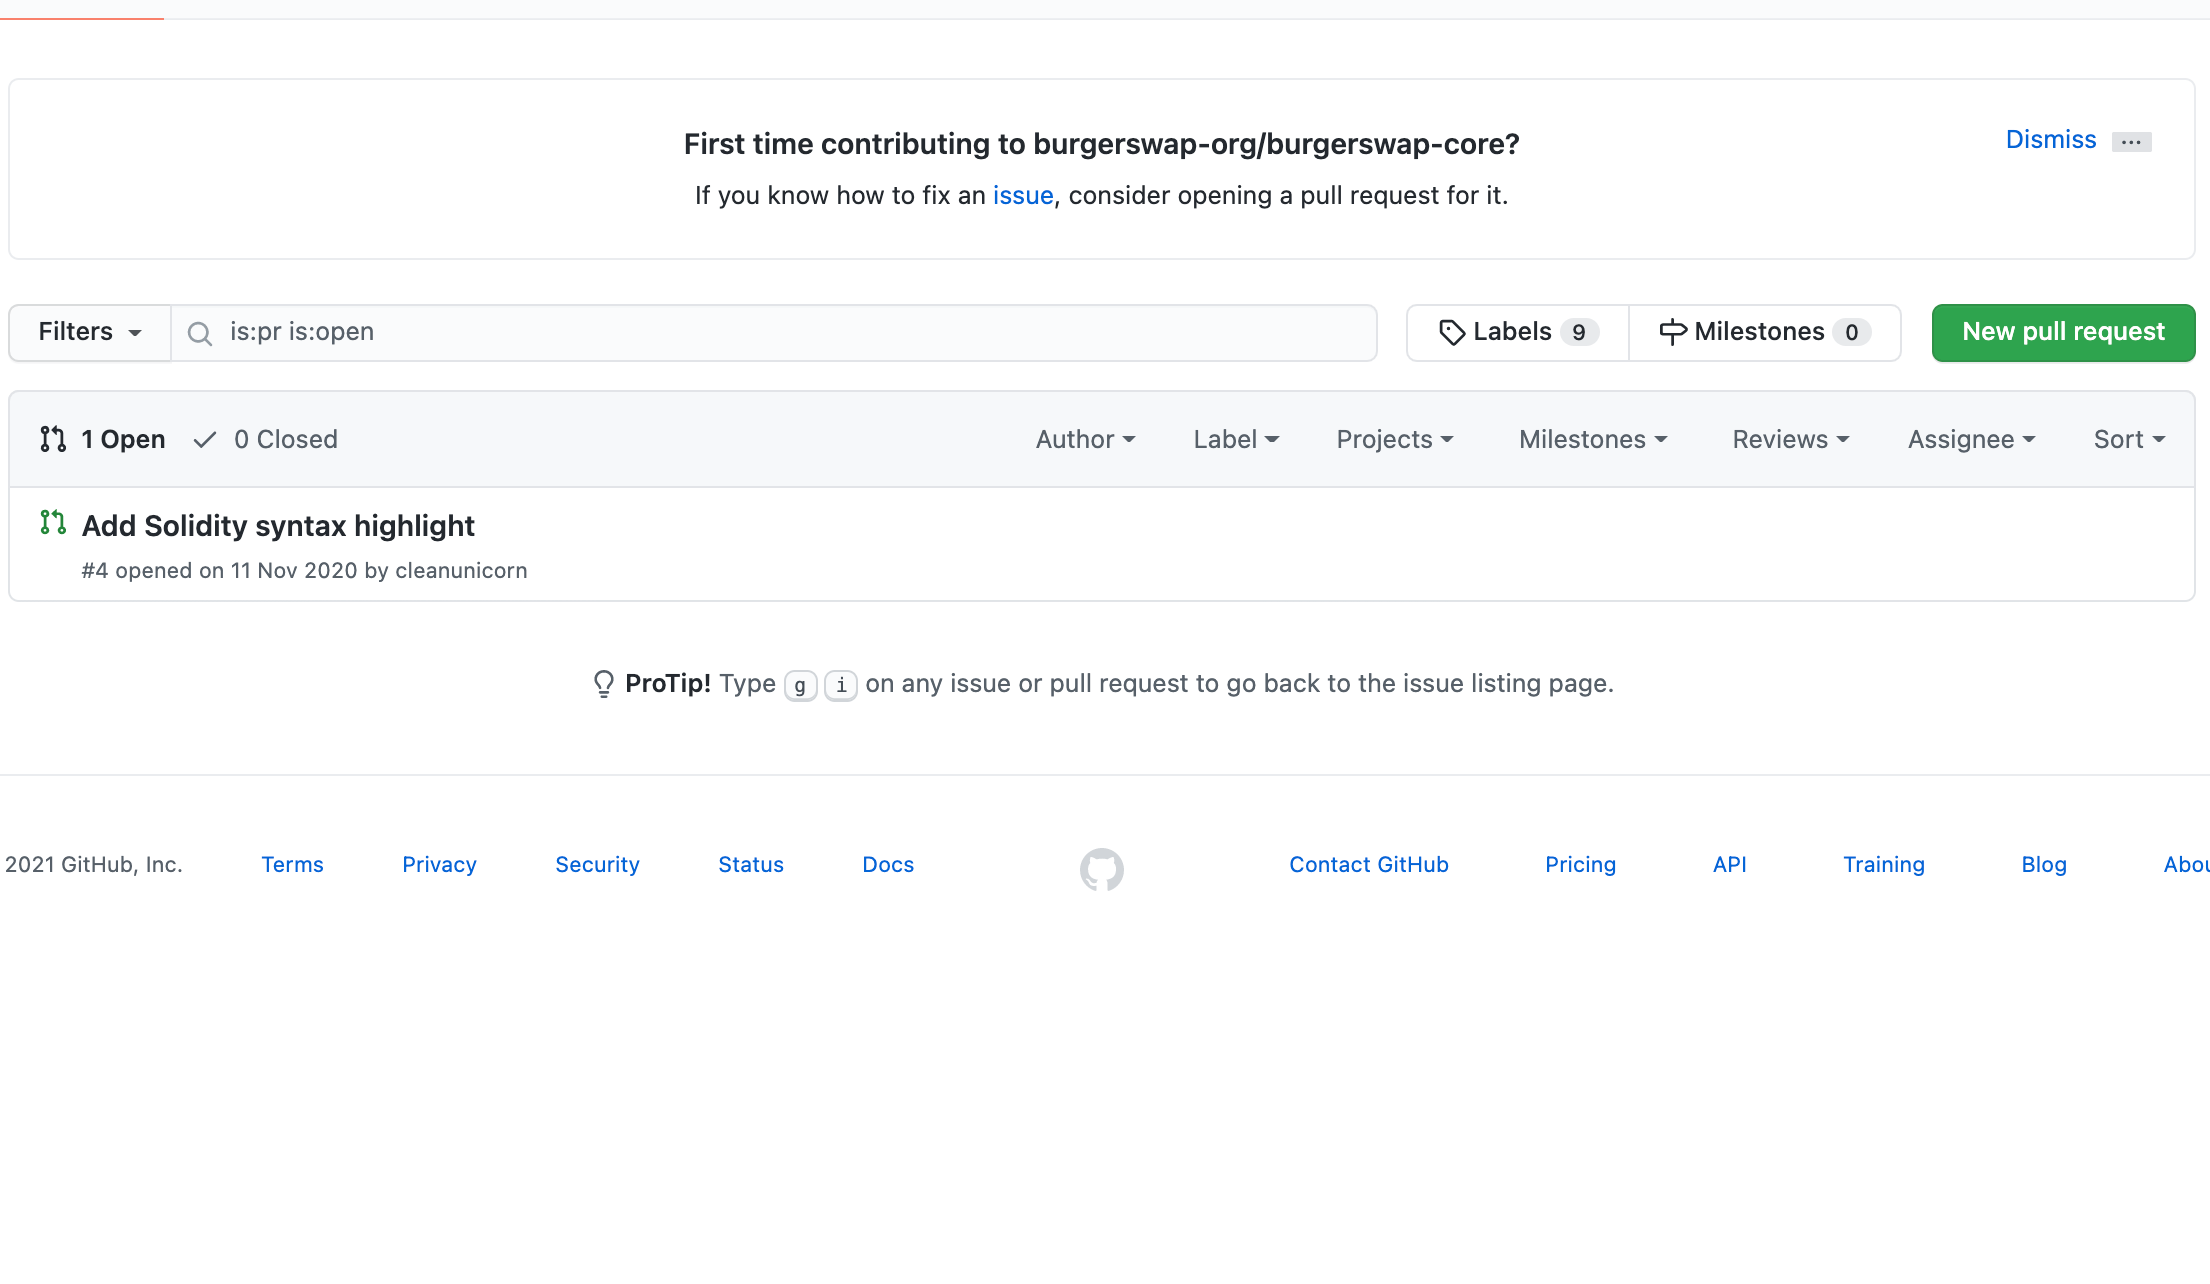Open the Pricing footer link
This screenshot has width=2210, height=1284.
tap(1580, 865)
